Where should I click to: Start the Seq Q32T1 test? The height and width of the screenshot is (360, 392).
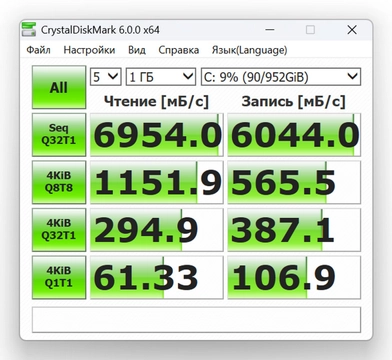[59, 135]
